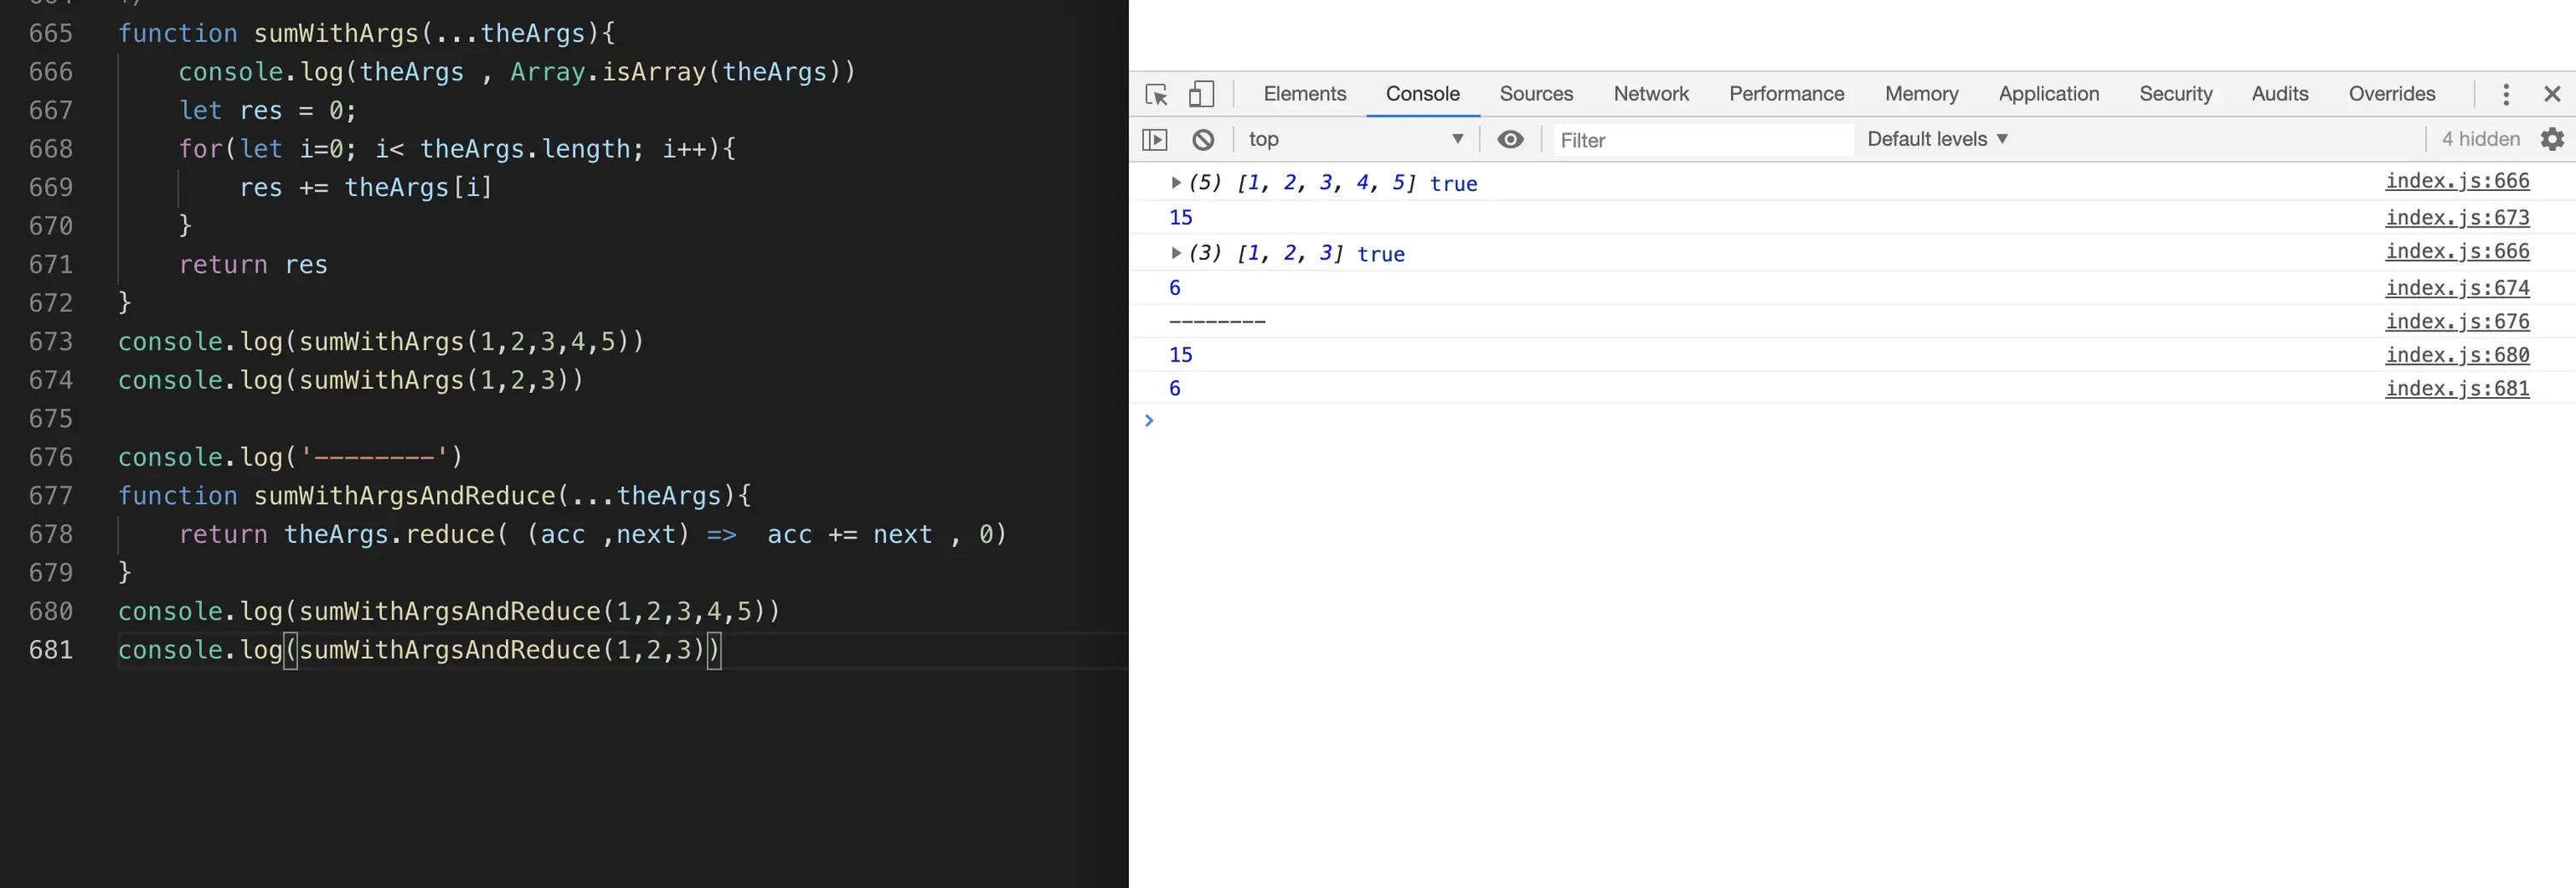Clear the console with the ban icon
The width and height of the screenshot is (2576, 888).
1203,139
